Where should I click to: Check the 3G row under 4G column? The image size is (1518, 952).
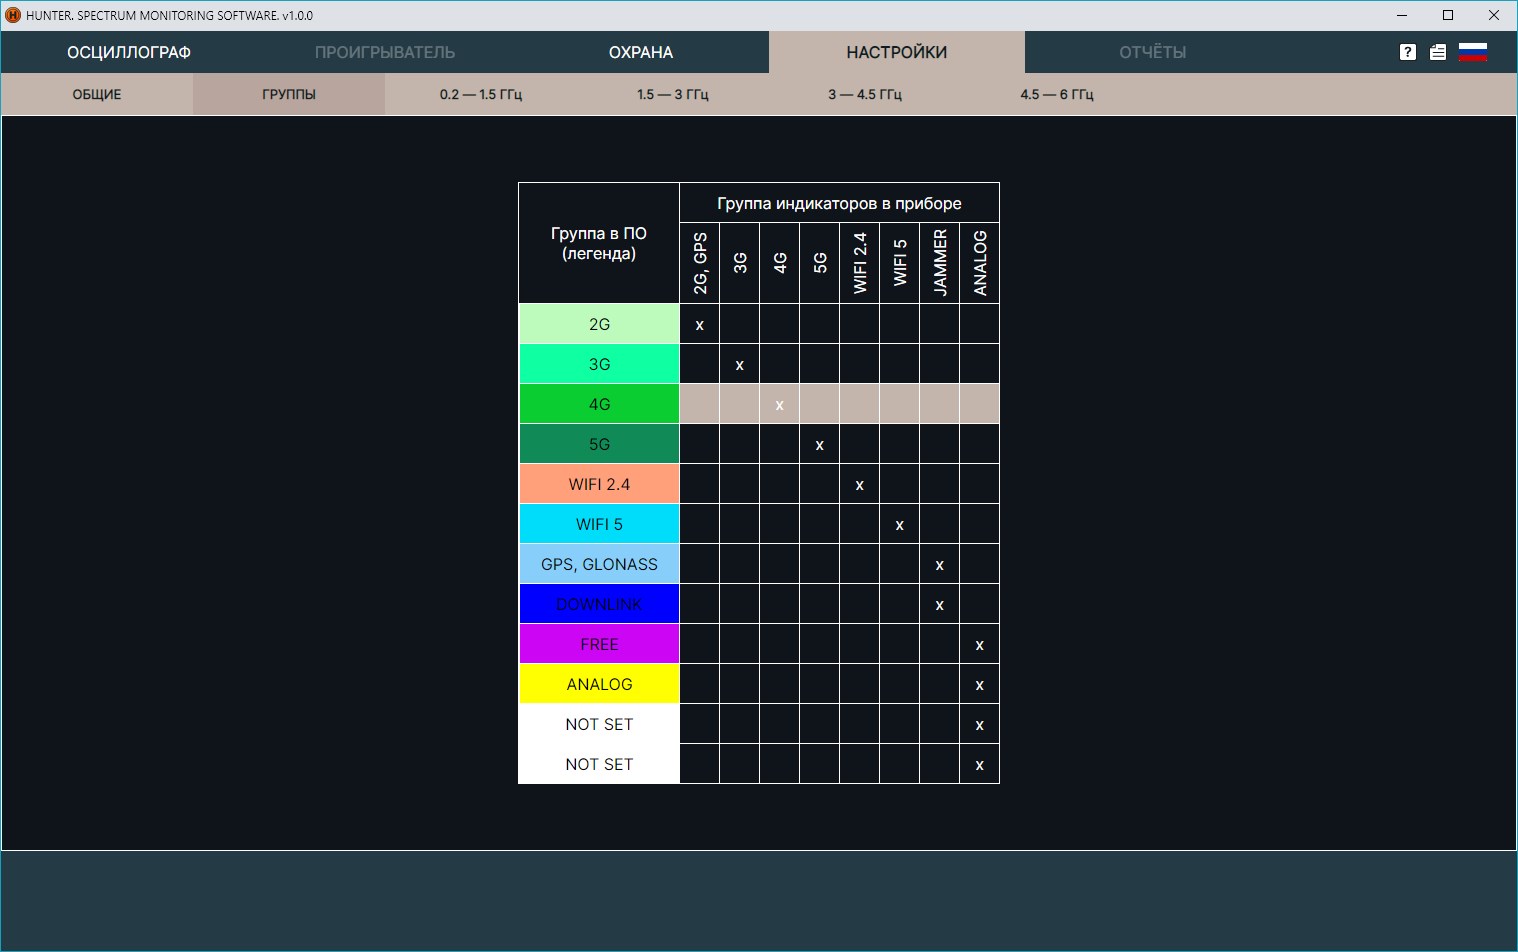[779, 364]
